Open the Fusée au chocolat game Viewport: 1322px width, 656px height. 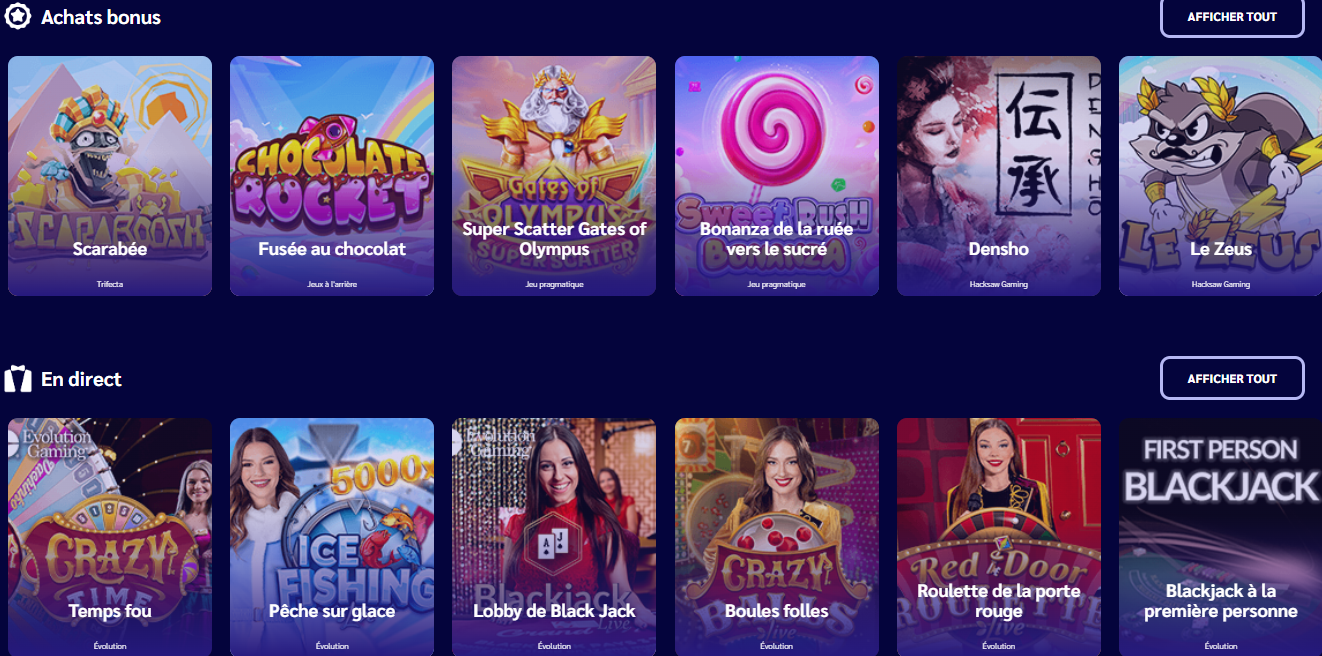point(332,176)
